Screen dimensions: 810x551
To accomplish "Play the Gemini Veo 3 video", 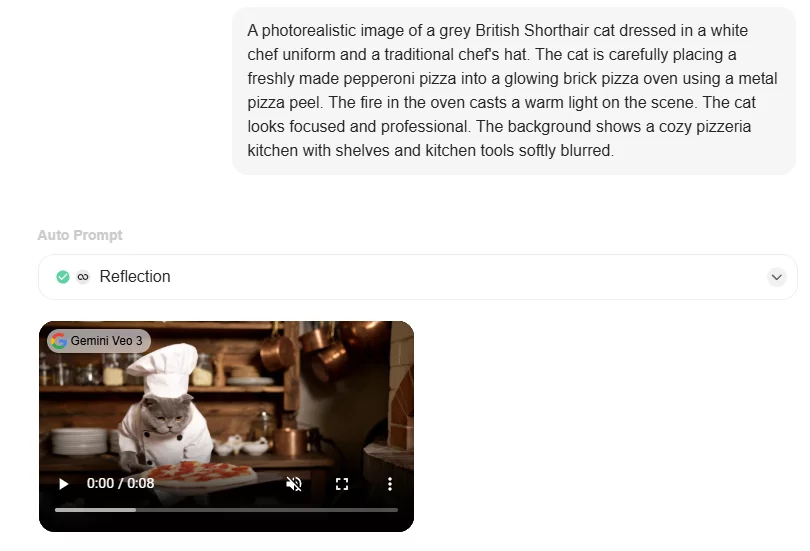I will pyautogui.click(x=64, y=484).
